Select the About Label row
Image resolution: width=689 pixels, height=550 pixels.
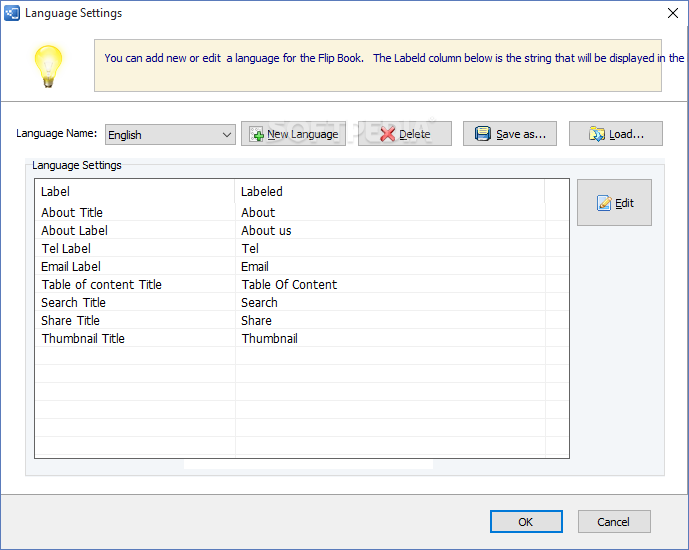pyautogui.click(x=302, y=231)
